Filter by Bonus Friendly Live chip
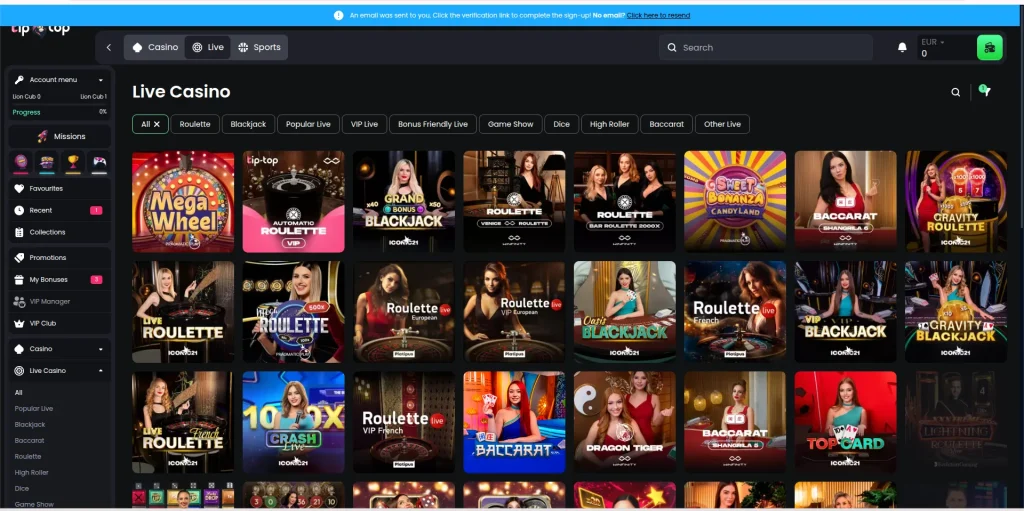Viewport: 1024px width, 511px height. tap(433, 124)
